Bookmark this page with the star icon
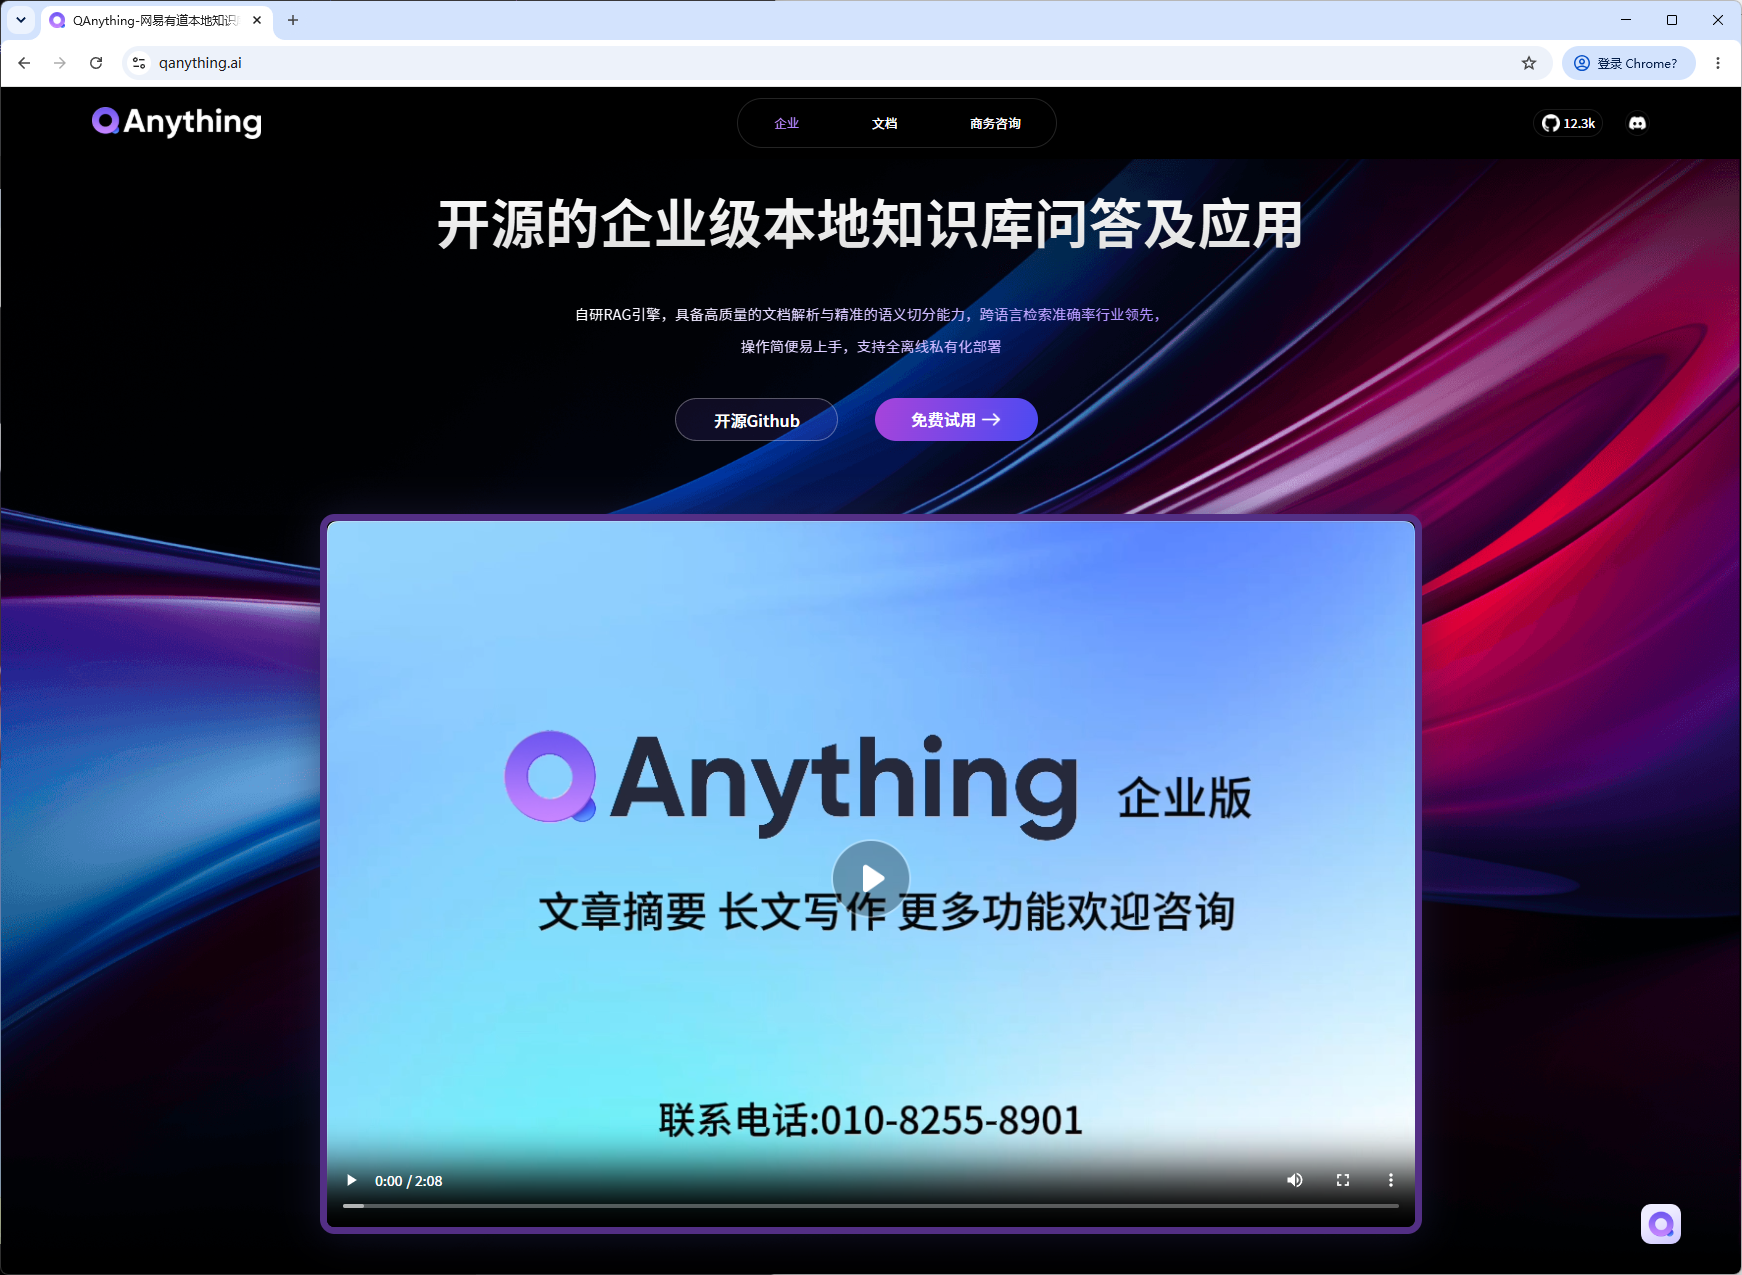Image resolution: width=1742 pixels, height=1275 pixels. tap(1529, 63)
